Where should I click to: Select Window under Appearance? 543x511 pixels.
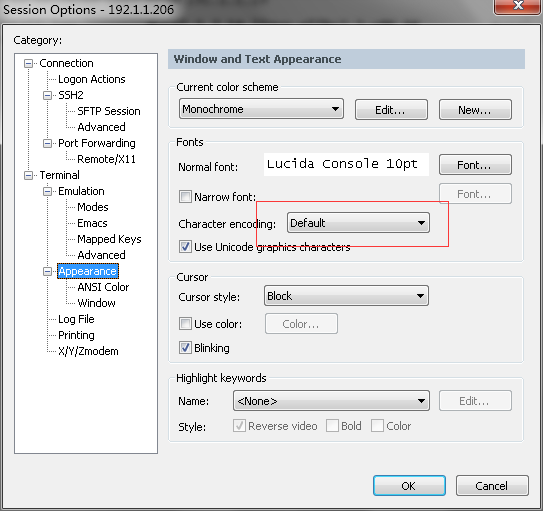97,303
